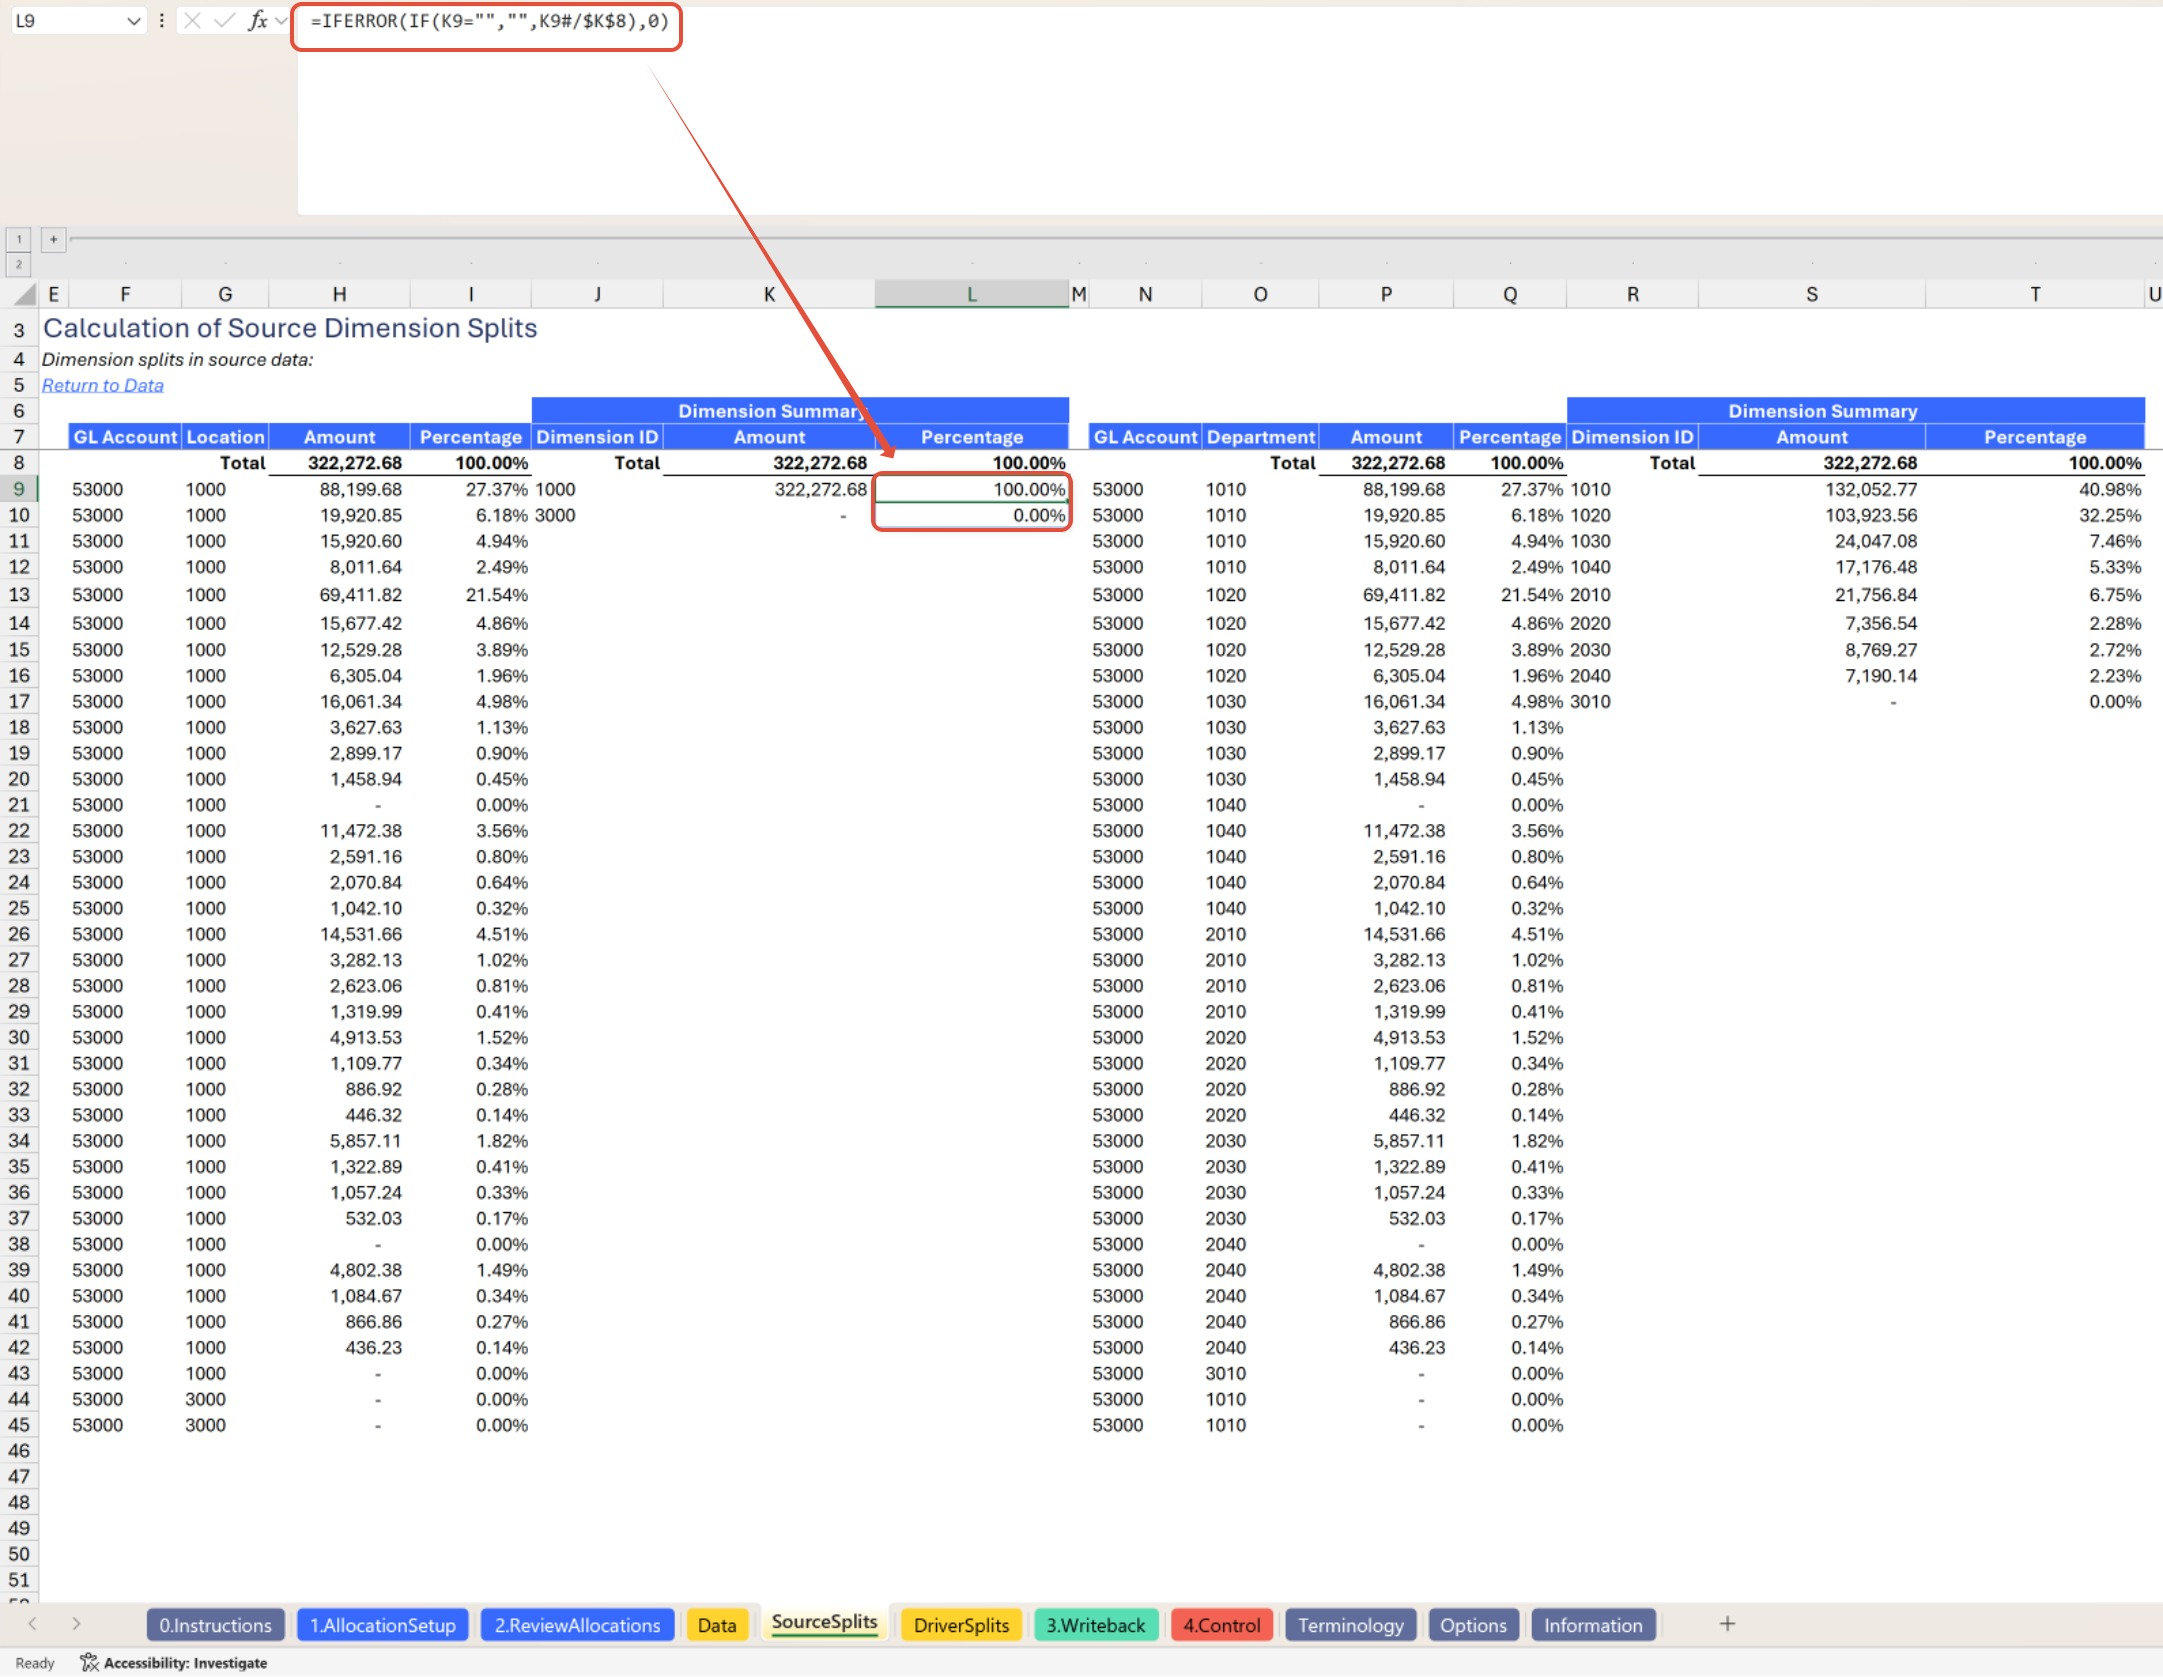This screenshot has width=2163, height=1677.
Task: Select the red 4.Control sheet tab
Action: pos(1221,1625)
